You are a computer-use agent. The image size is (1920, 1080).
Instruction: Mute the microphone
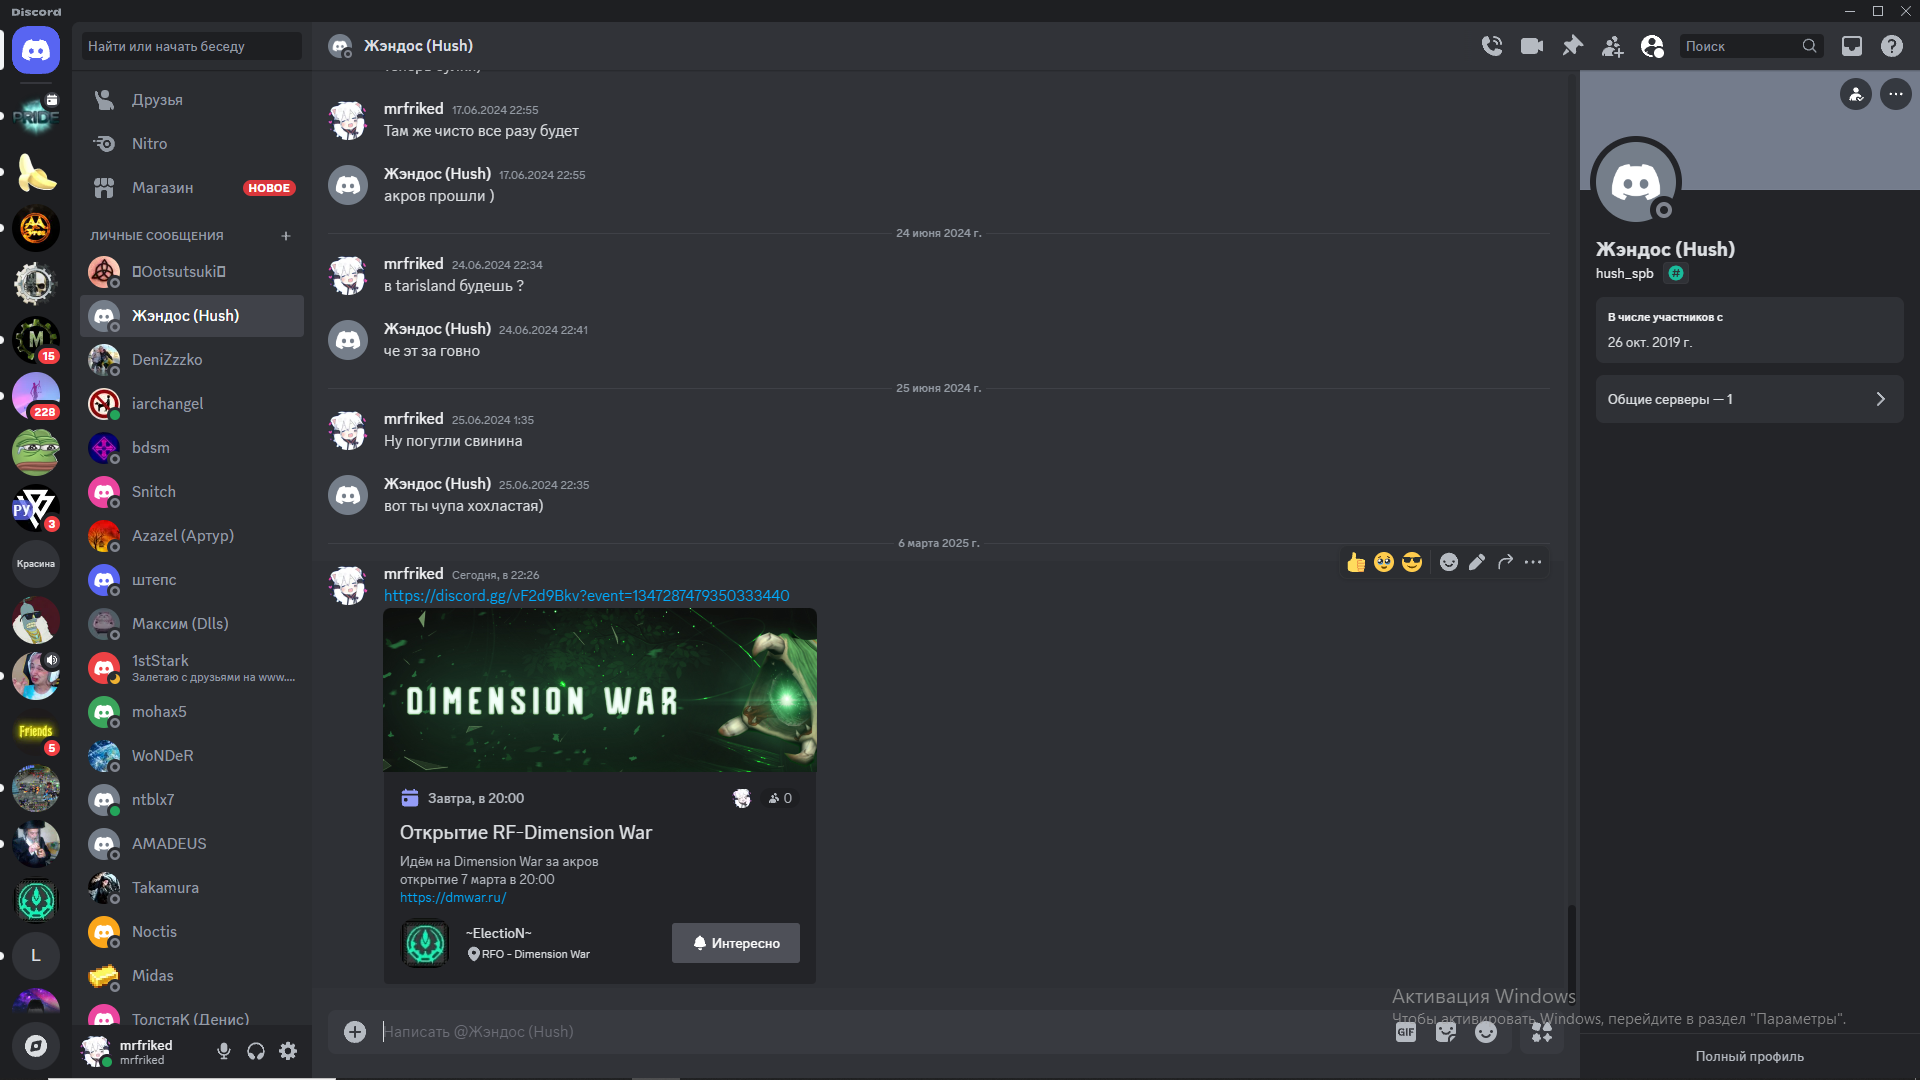tap(224, 1051)
